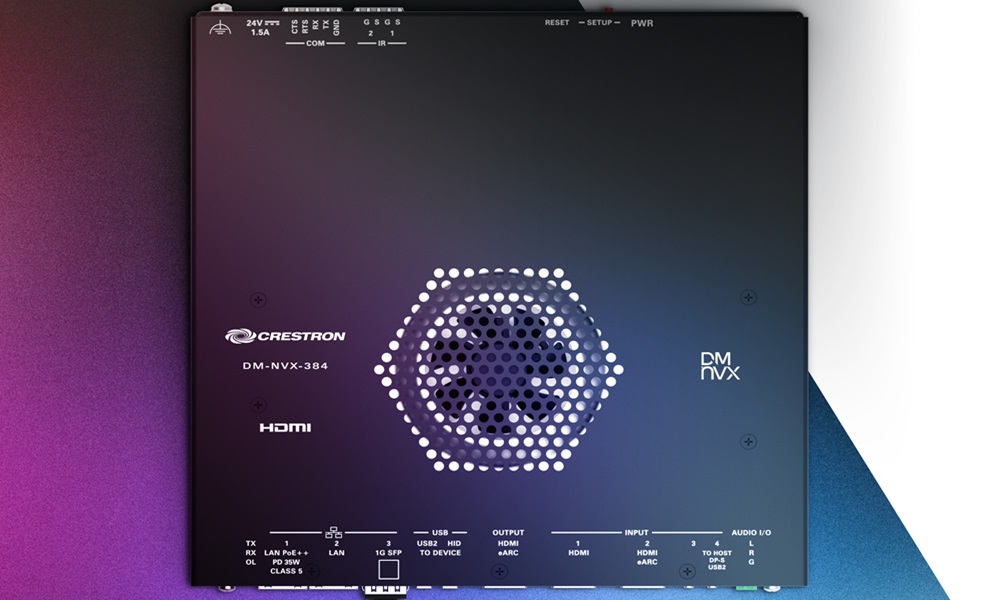The image size is (1000, 600).
Task: Click the "TO DEVICE" label
Action: point(440,553)
